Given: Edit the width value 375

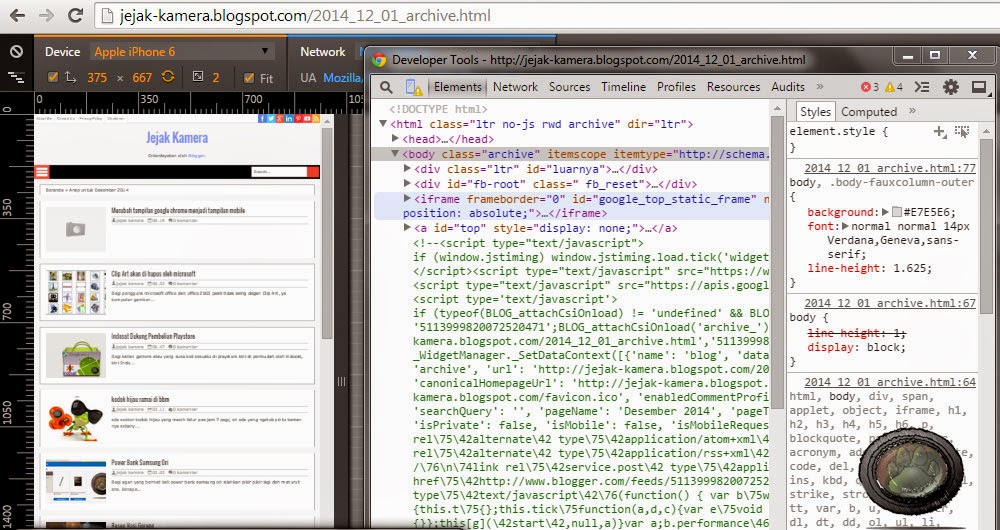Looking at the screenshot, I should [x=98, y=78].
